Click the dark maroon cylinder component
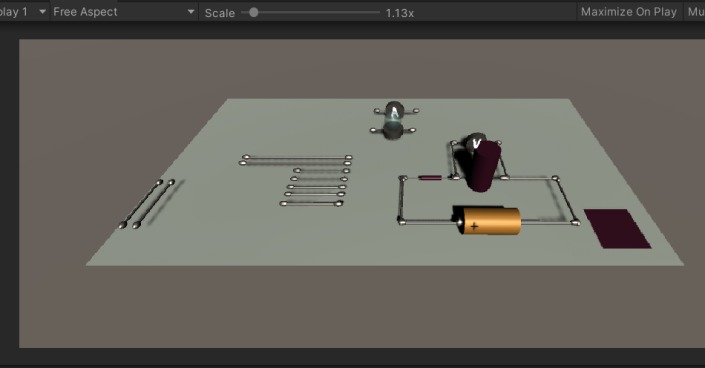This screenshot has height=368, width=705. click(484, 166)
